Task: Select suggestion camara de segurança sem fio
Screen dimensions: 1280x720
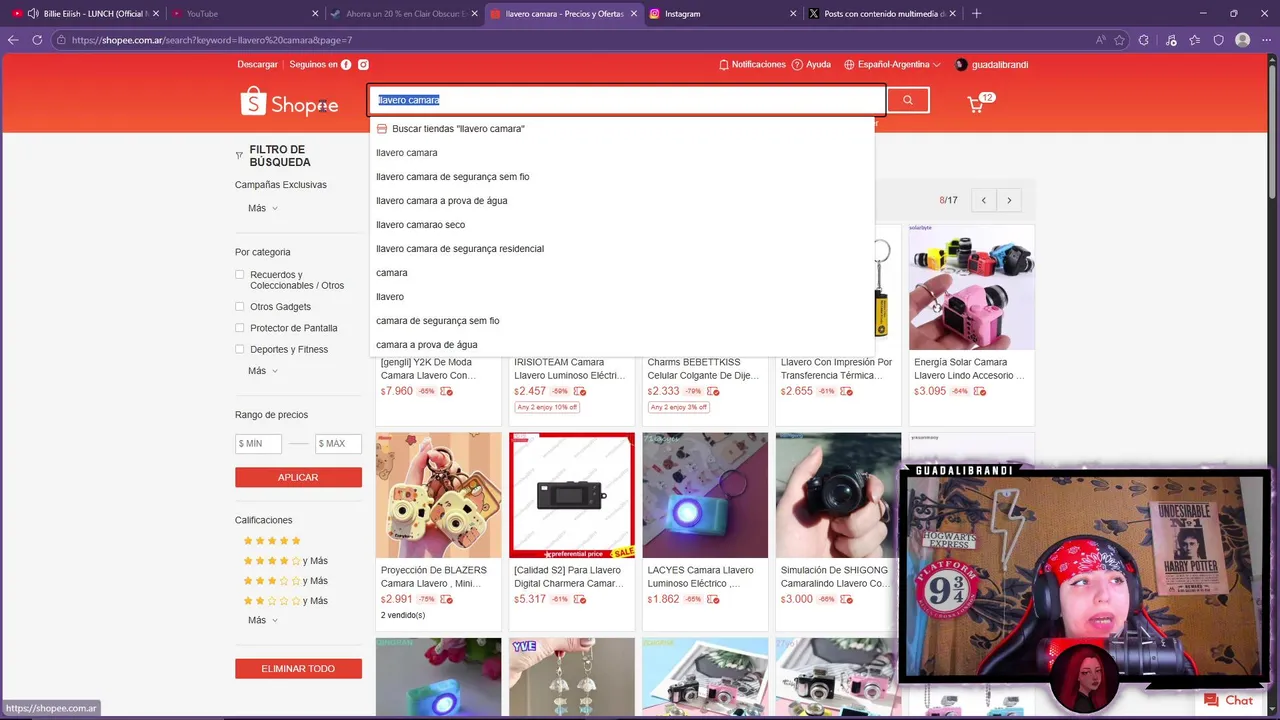Action: coord(622,321)
